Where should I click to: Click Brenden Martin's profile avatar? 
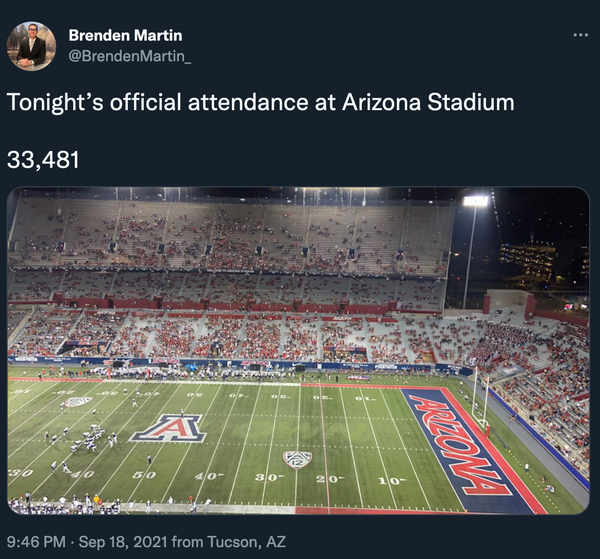(x=31, y=46)
